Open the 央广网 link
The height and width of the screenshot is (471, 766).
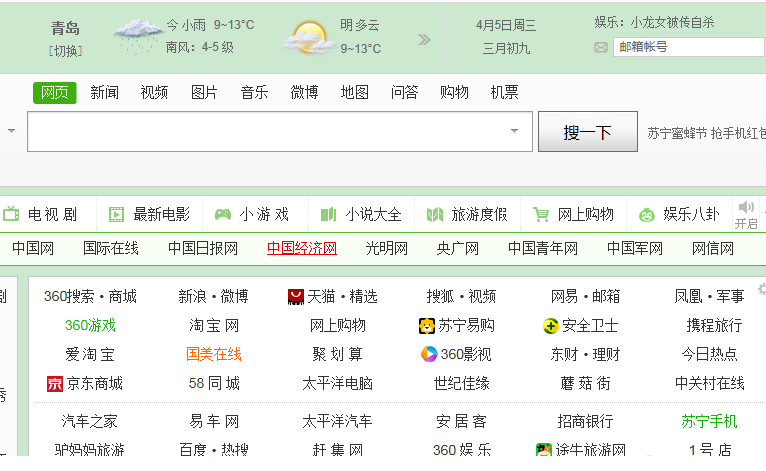pos(458,249)
